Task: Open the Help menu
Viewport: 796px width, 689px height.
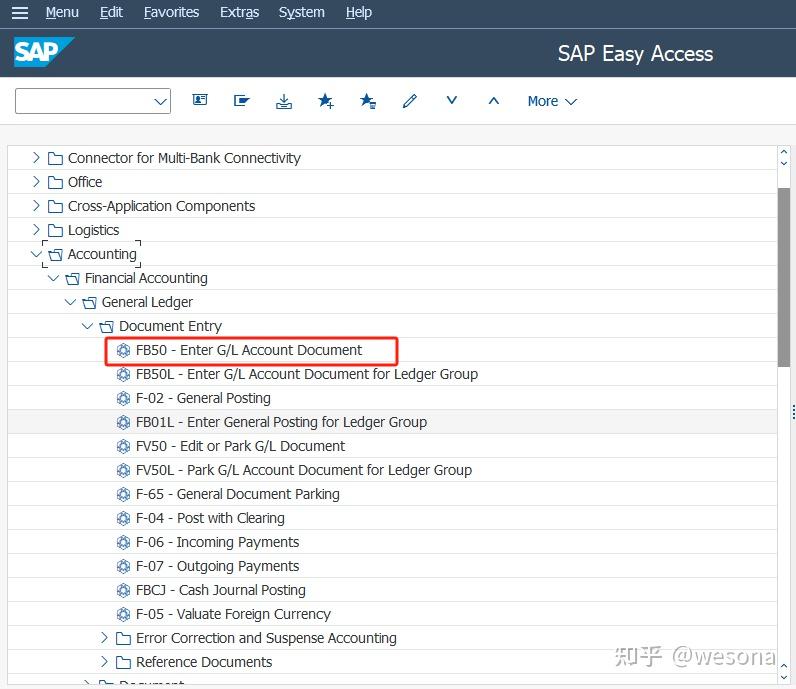Action: click(358, 12)
